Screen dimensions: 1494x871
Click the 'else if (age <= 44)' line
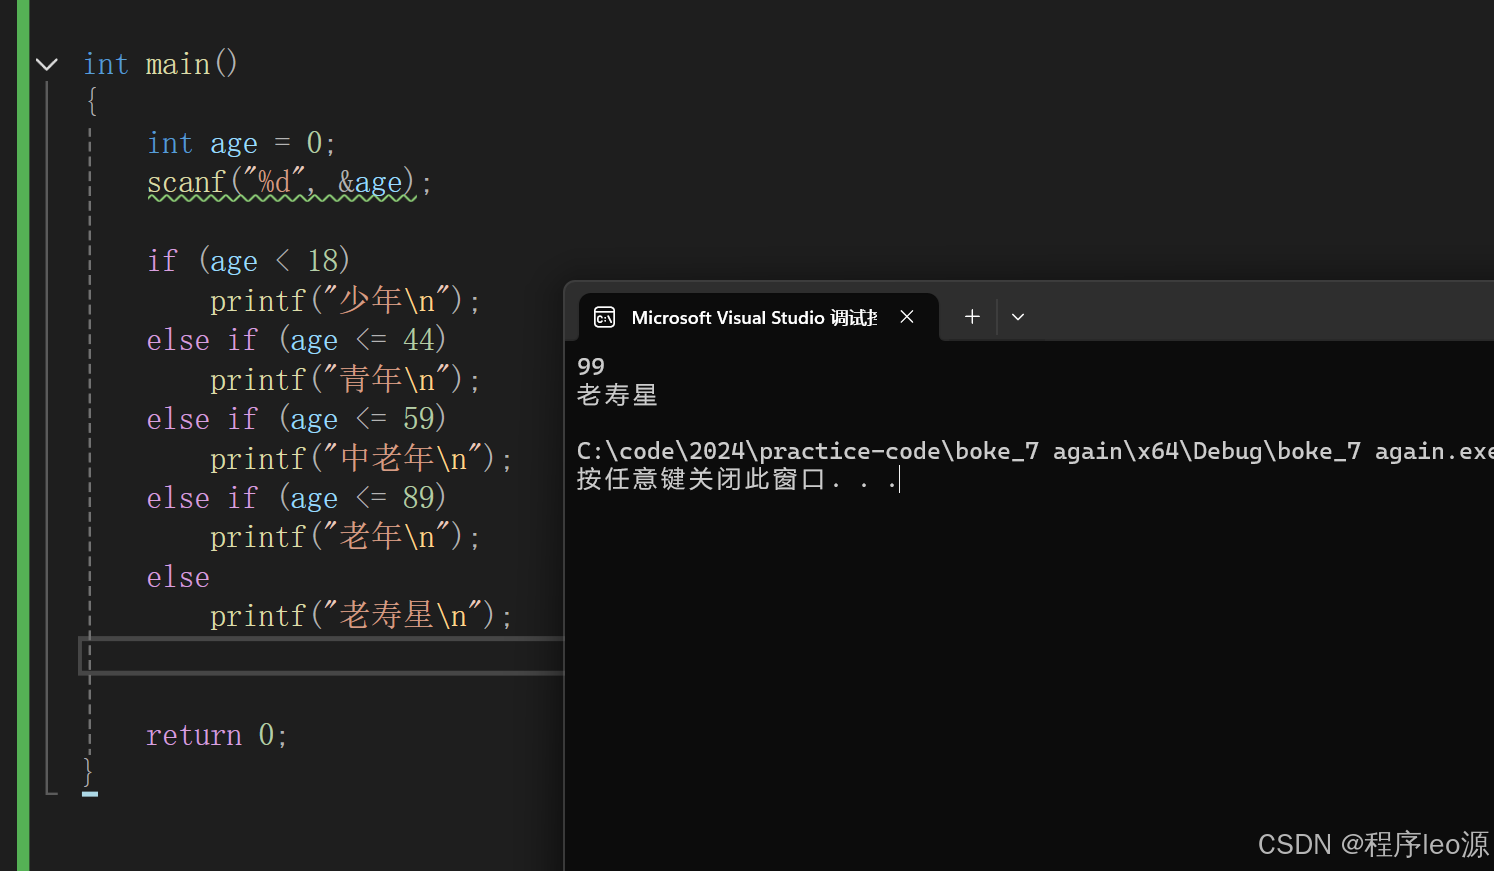pyautogui.click(x=296, y=340)
